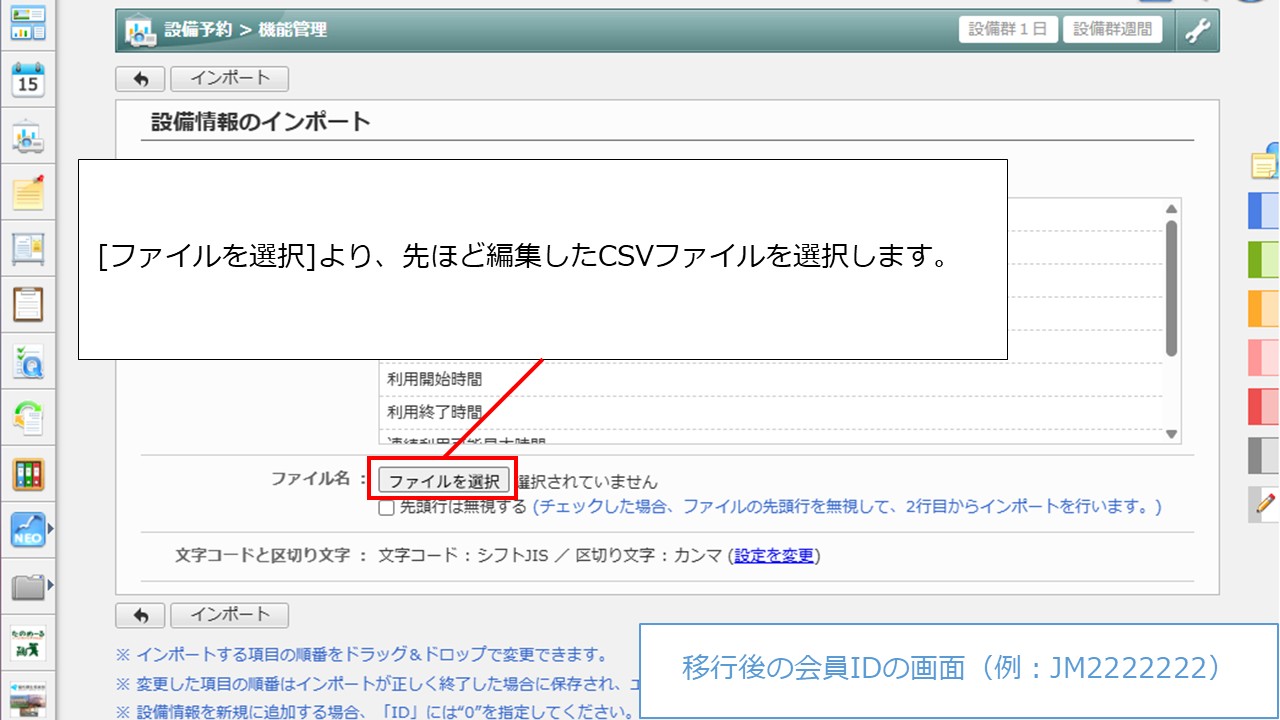Enable the ignore first row checkbox
1280x720 pixels.
coord(386,508)
